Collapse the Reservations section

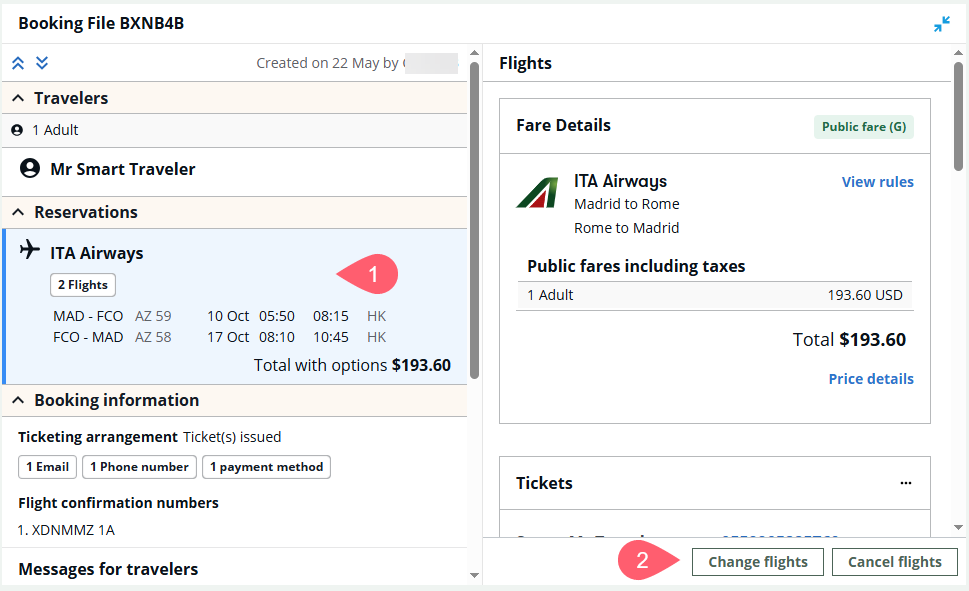pyautogui.click(x=19, y=212)
